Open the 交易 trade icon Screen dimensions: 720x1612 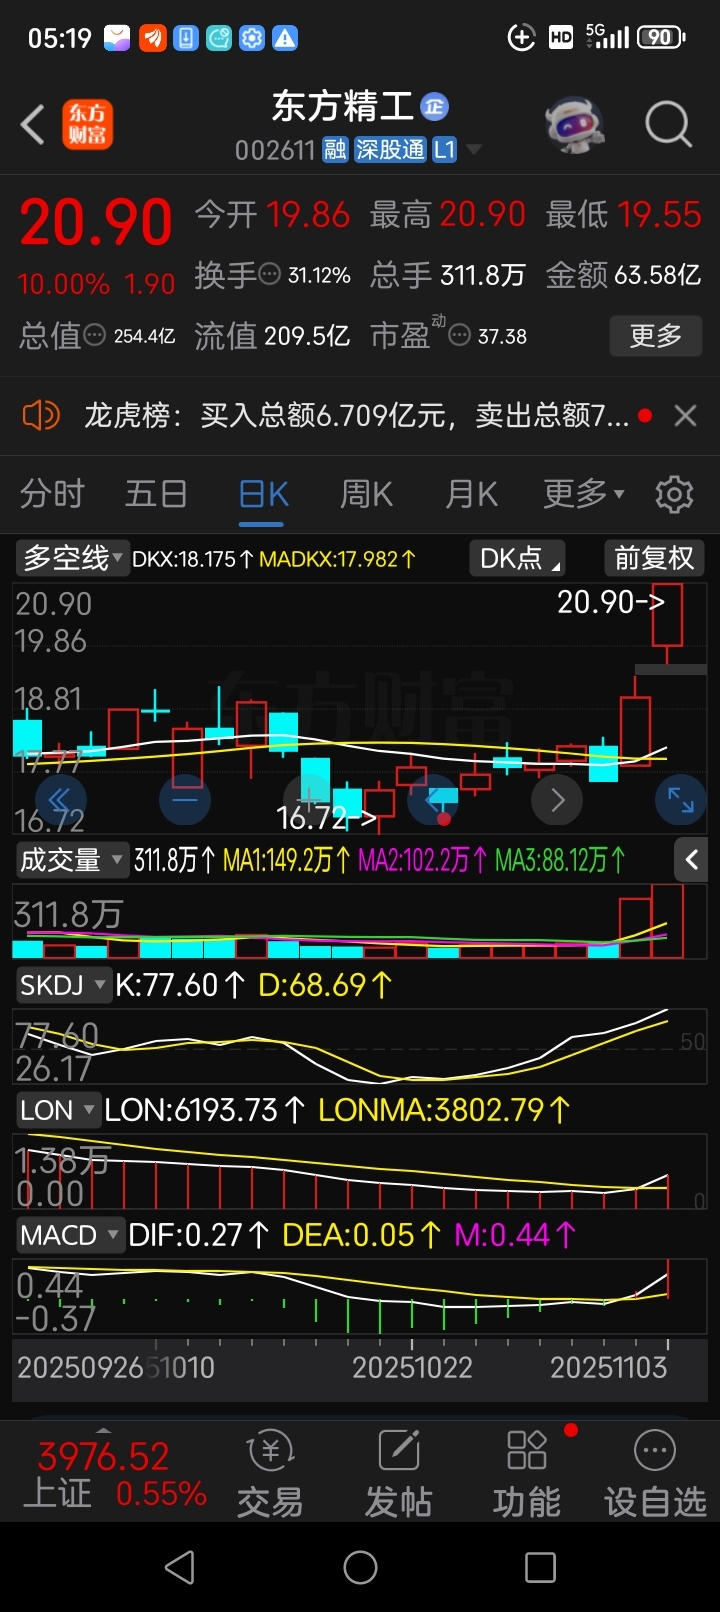click(270, 1474)
